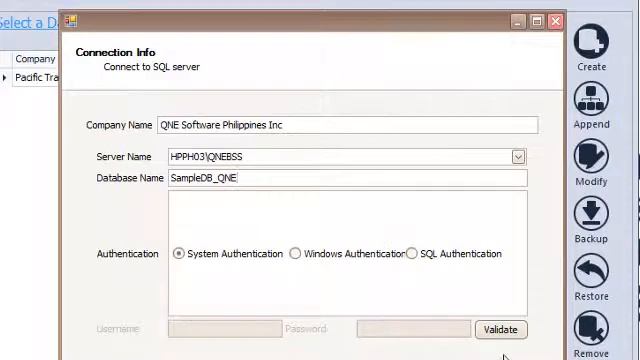Click the Create database icon

[591, 41]
